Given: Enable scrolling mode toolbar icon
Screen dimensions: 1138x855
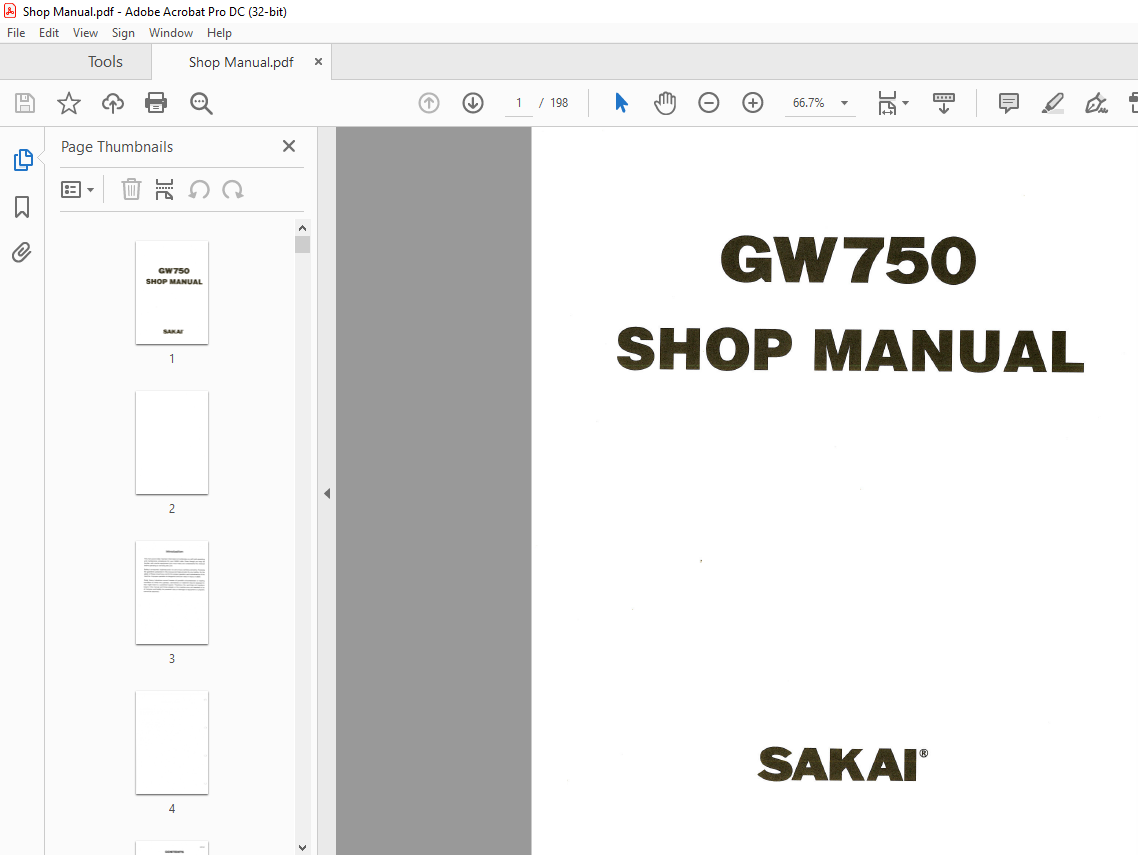Looking at the screenshot, I should 943,103.
